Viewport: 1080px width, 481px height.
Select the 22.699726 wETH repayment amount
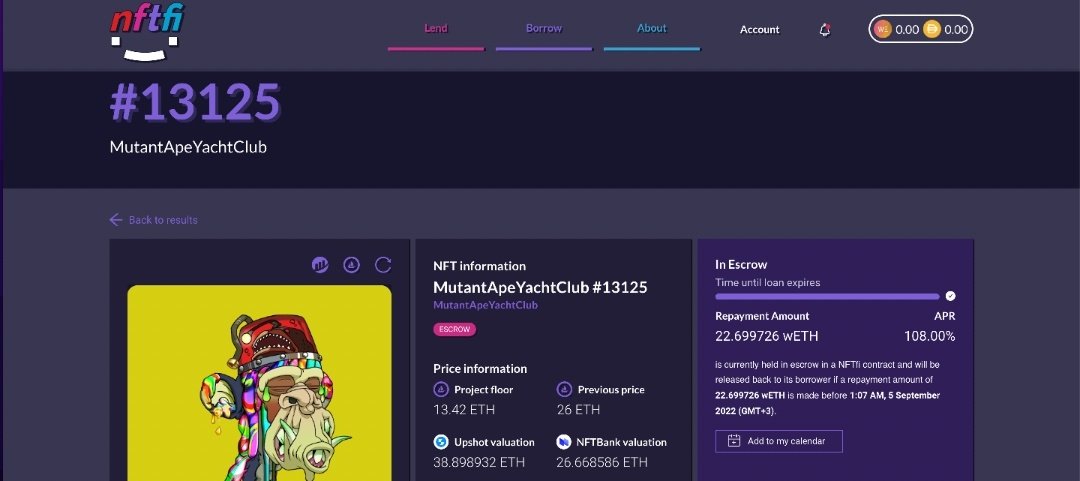coord(767,336)
